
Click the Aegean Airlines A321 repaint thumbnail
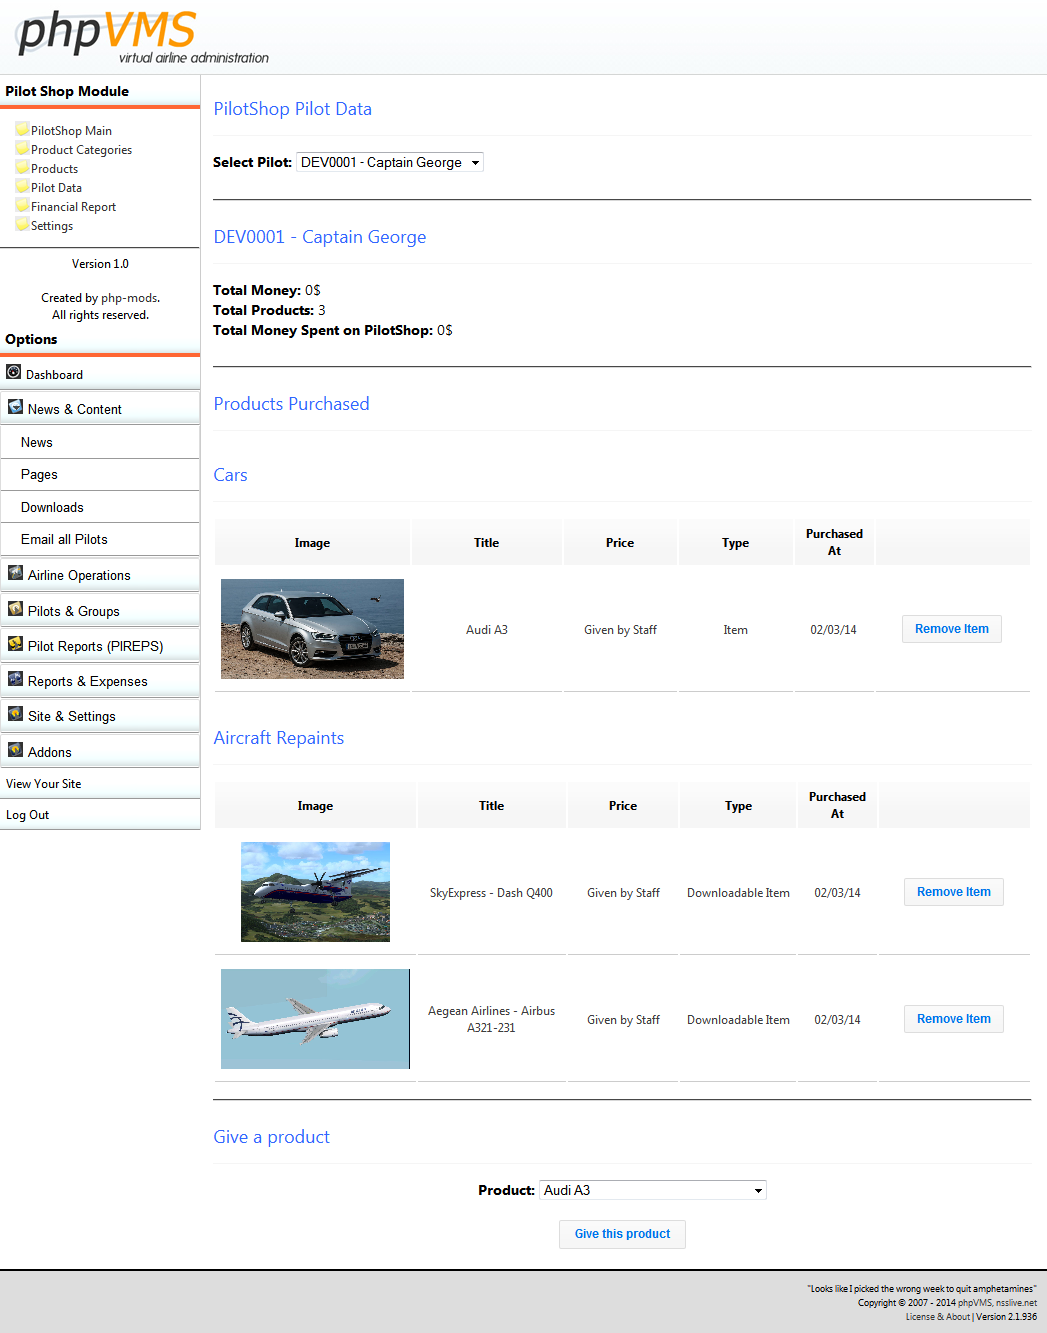(x=315, y=1019)
